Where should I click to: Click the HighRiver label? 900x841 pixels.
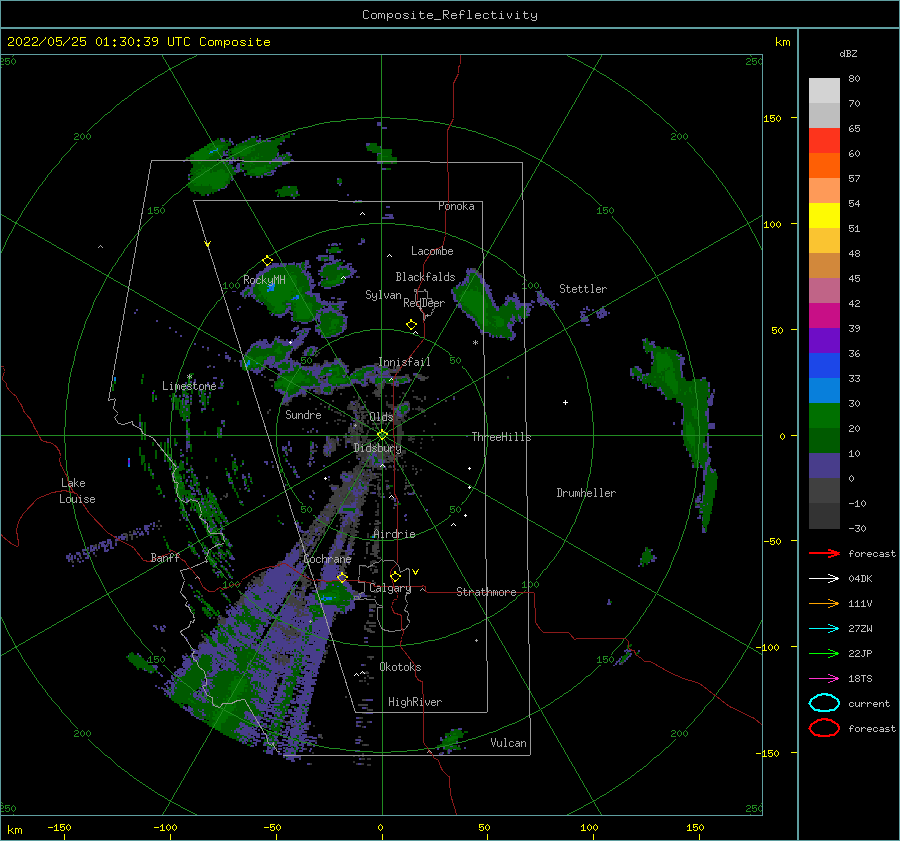point(414,702)
